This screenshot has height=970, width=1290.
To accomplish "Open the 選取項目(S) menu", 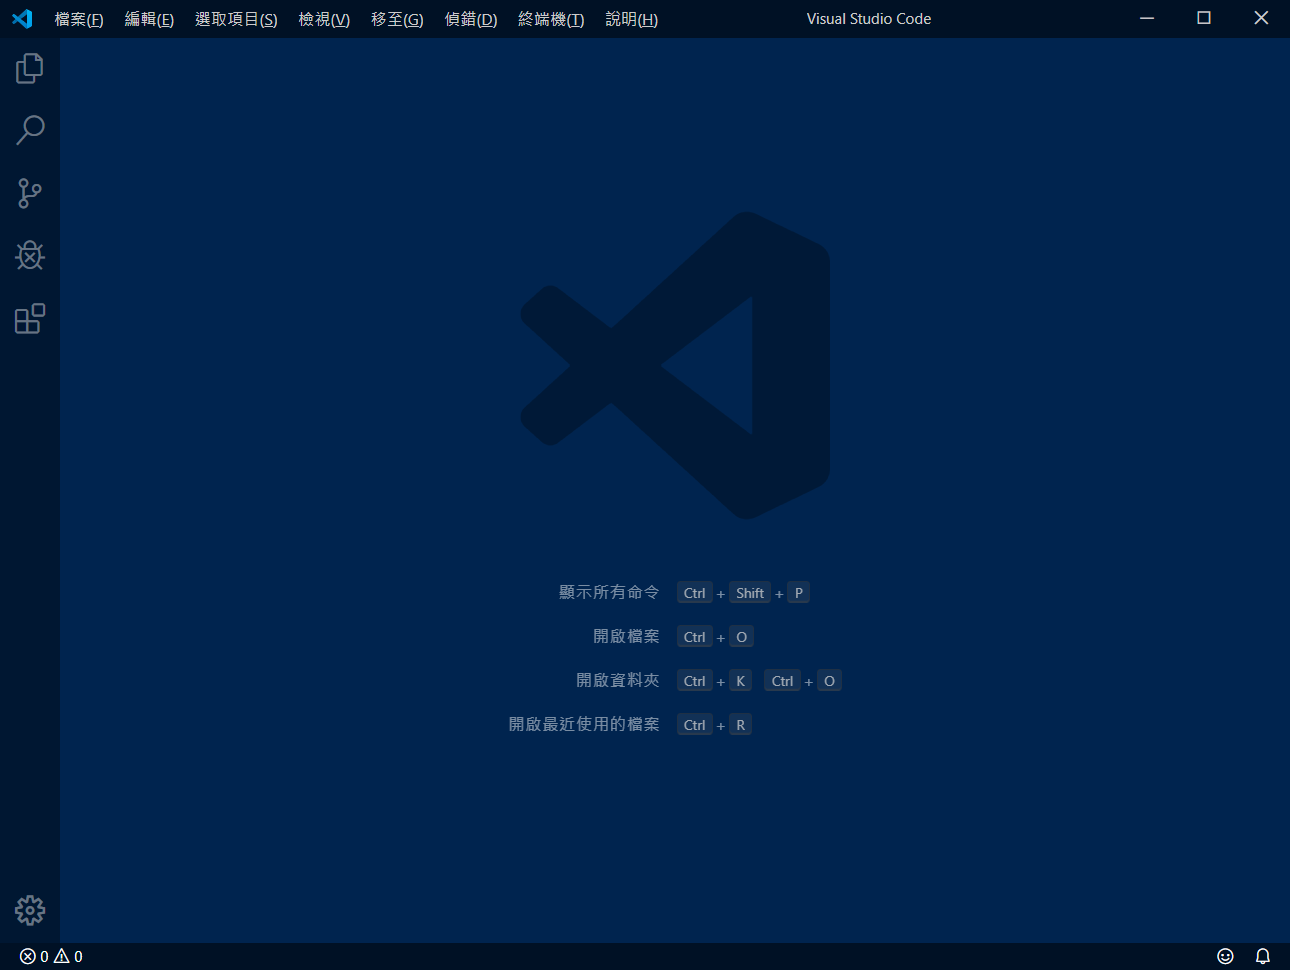I will click(236, 19).
